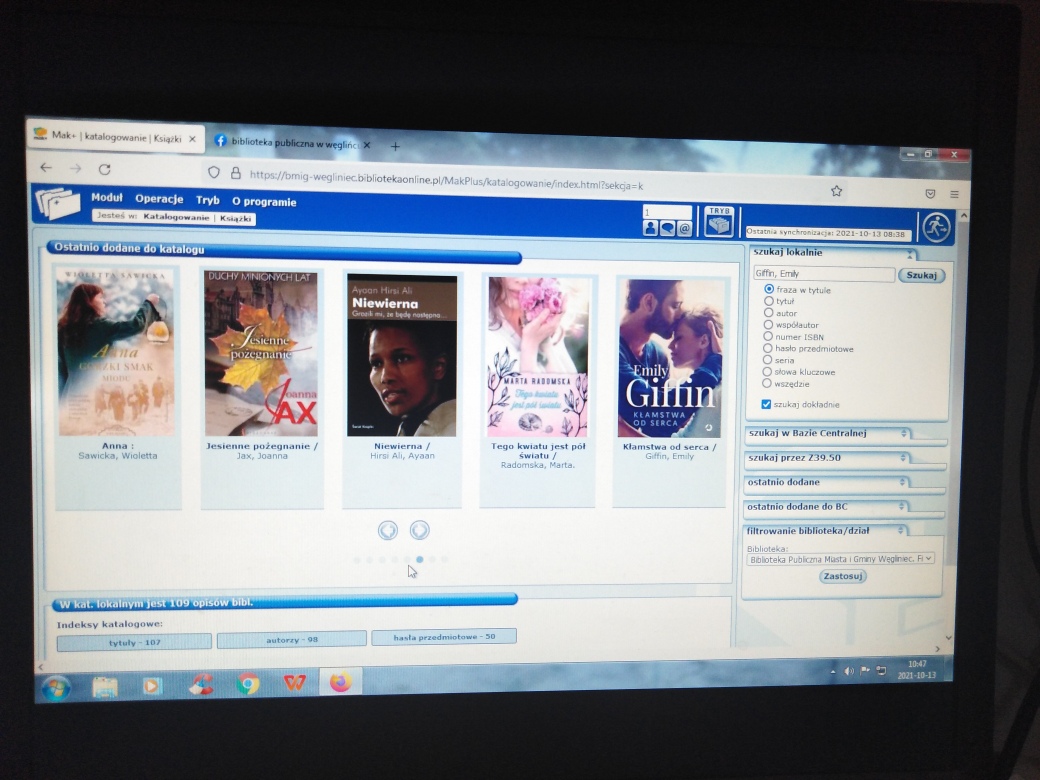Launch CCleaner from the taskbar

tap(201, 684)
